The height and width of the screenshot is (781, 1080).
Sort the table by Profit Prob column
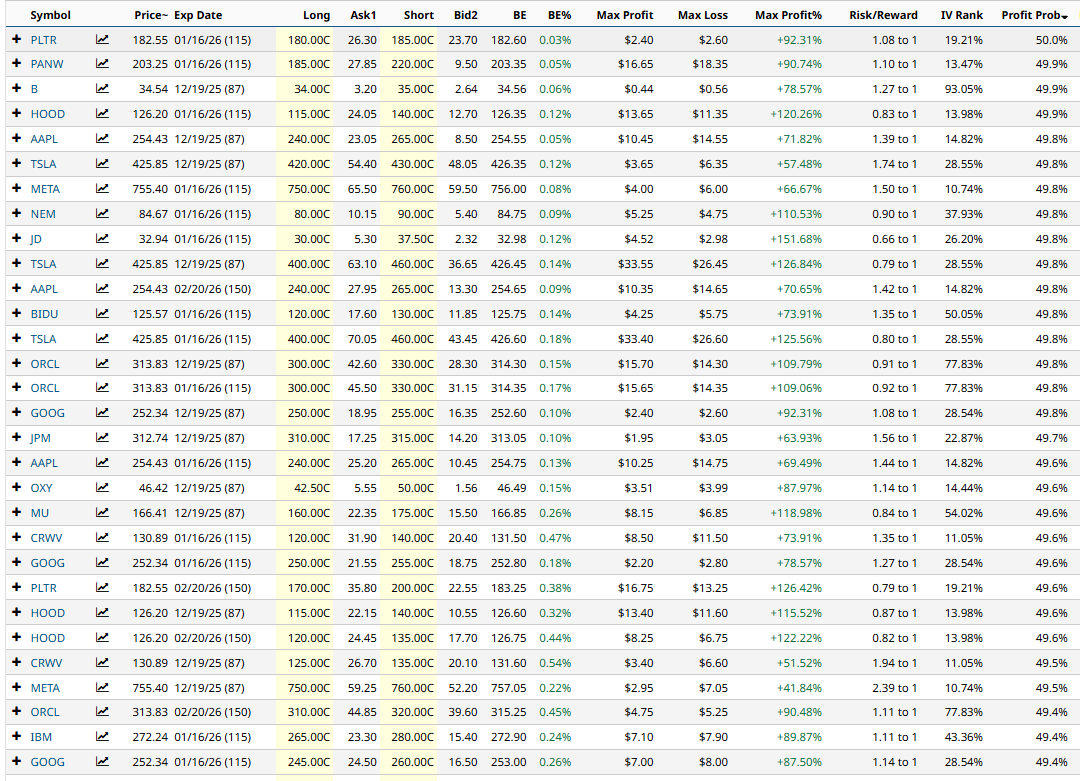tap(1034, 15)
